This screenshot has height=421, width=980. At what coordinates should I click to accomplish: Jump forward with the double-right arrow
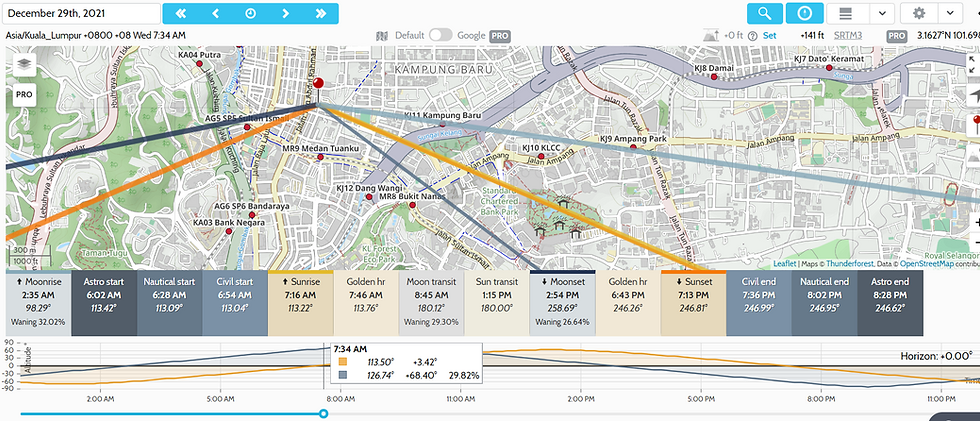pyautogui.click(x=321, y=13)
